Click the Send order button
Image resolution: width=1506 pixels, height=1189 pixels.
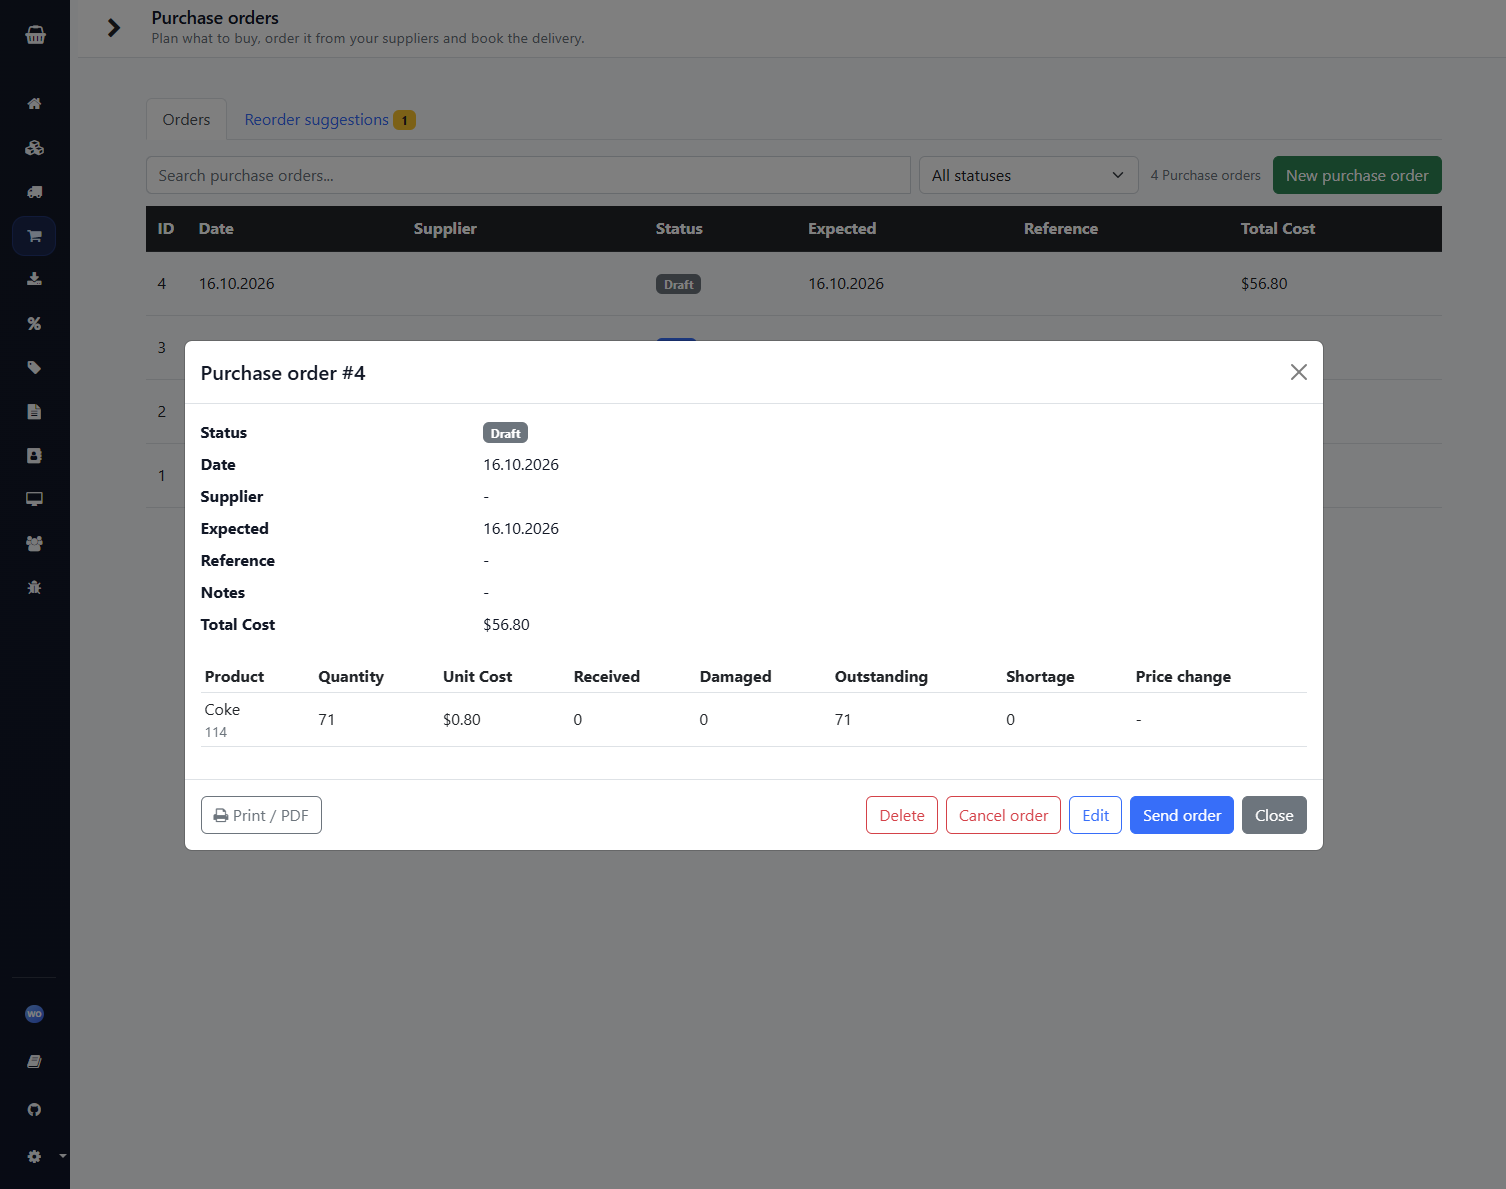[x=1182, y=815]
